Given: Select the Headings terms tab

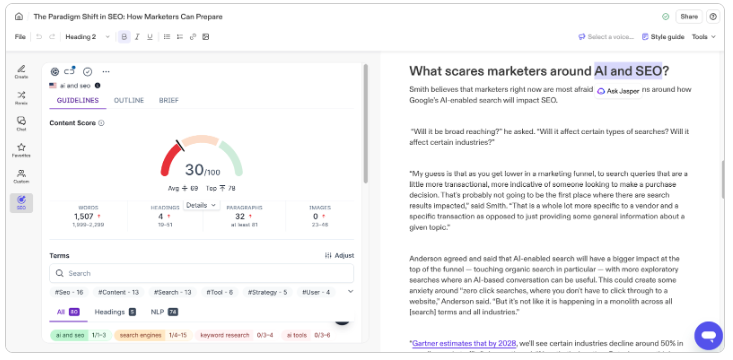Looking at the screenshot, I should [115, 312].
